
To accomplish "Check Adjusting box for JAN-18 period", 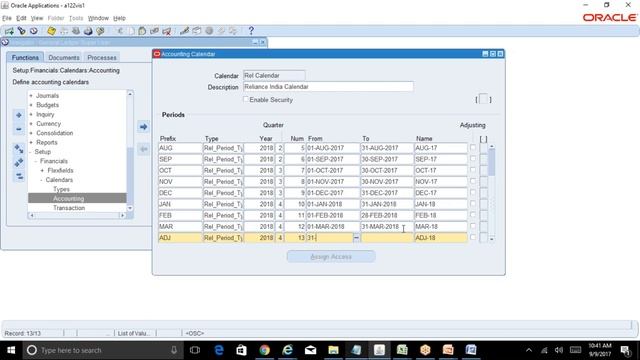I will point(473,204).
